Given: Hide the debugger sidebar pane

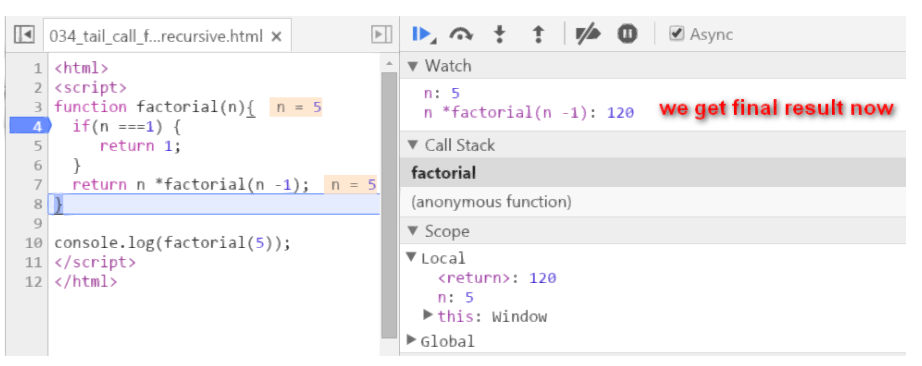Looking at the screenshot, I should click(x=382, y=35).
